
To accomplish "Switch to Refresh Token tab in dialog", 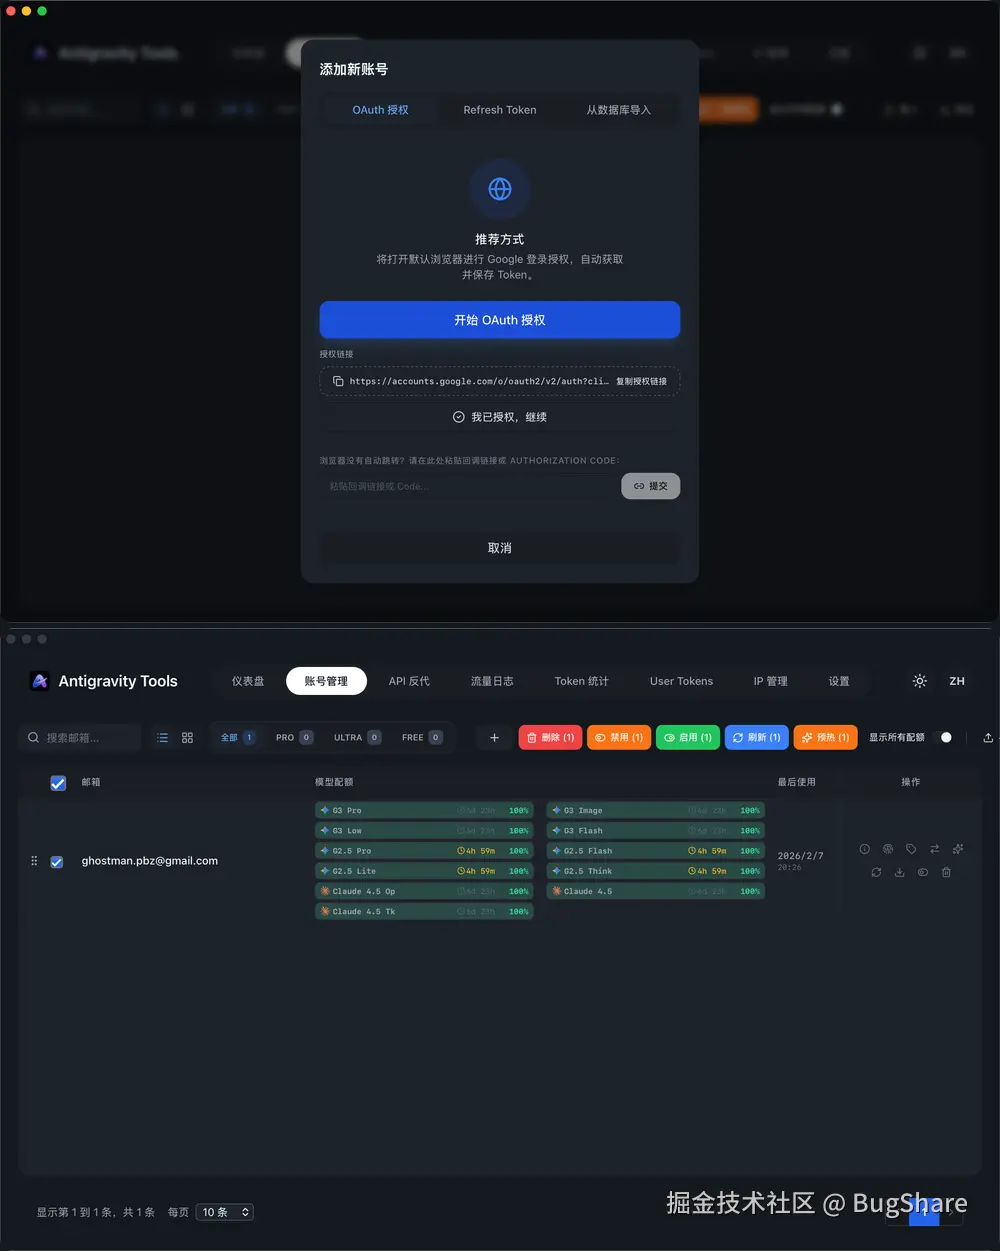I will pyautogui.click(x=500, y=110).
